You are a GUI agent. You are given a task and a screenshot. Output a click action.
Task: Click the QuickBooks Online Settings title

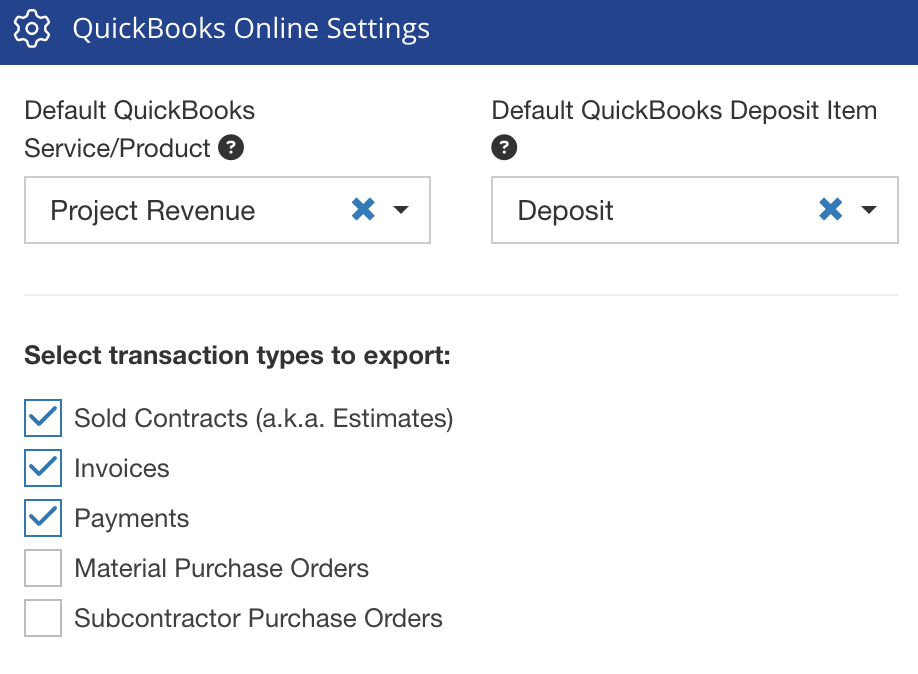tap(251, 29)
